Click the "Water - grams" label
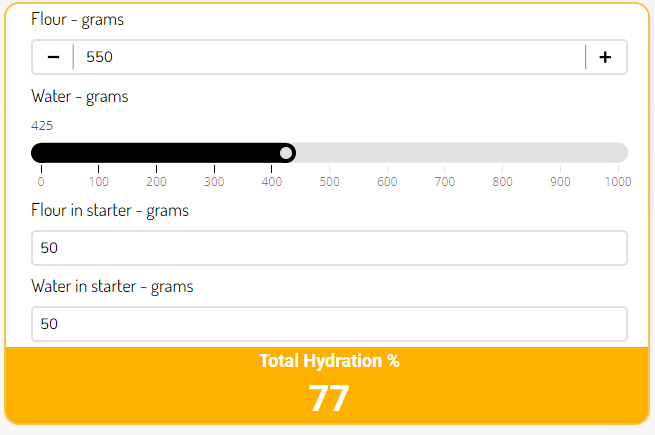The height and width of the screenshot is (435, 655). (x=80, y=97)
